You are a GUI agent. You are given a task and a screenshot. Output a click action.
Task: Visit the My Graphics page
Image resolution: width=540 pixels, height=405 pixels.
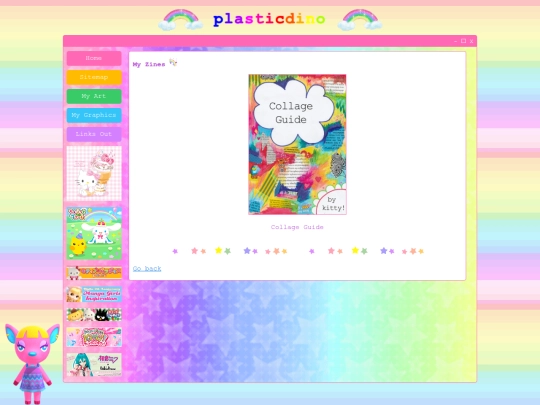coord(94,115)
